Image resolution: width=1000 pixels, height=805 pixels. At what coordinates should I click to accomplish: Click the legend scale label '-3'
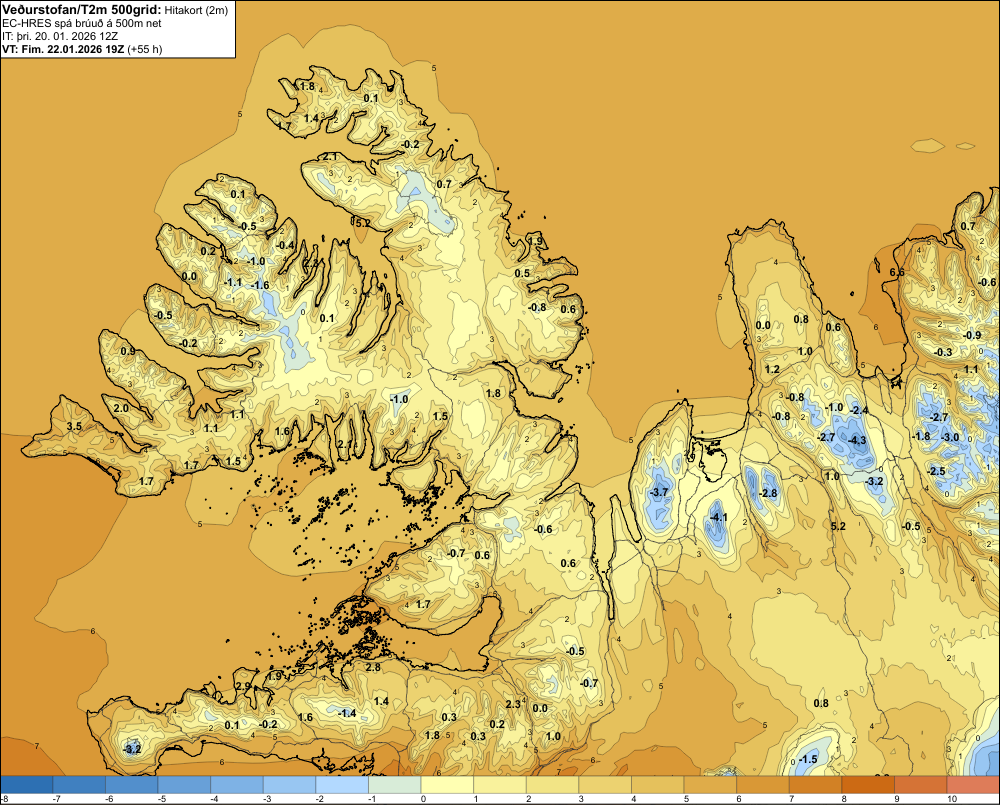coord(267,799)
